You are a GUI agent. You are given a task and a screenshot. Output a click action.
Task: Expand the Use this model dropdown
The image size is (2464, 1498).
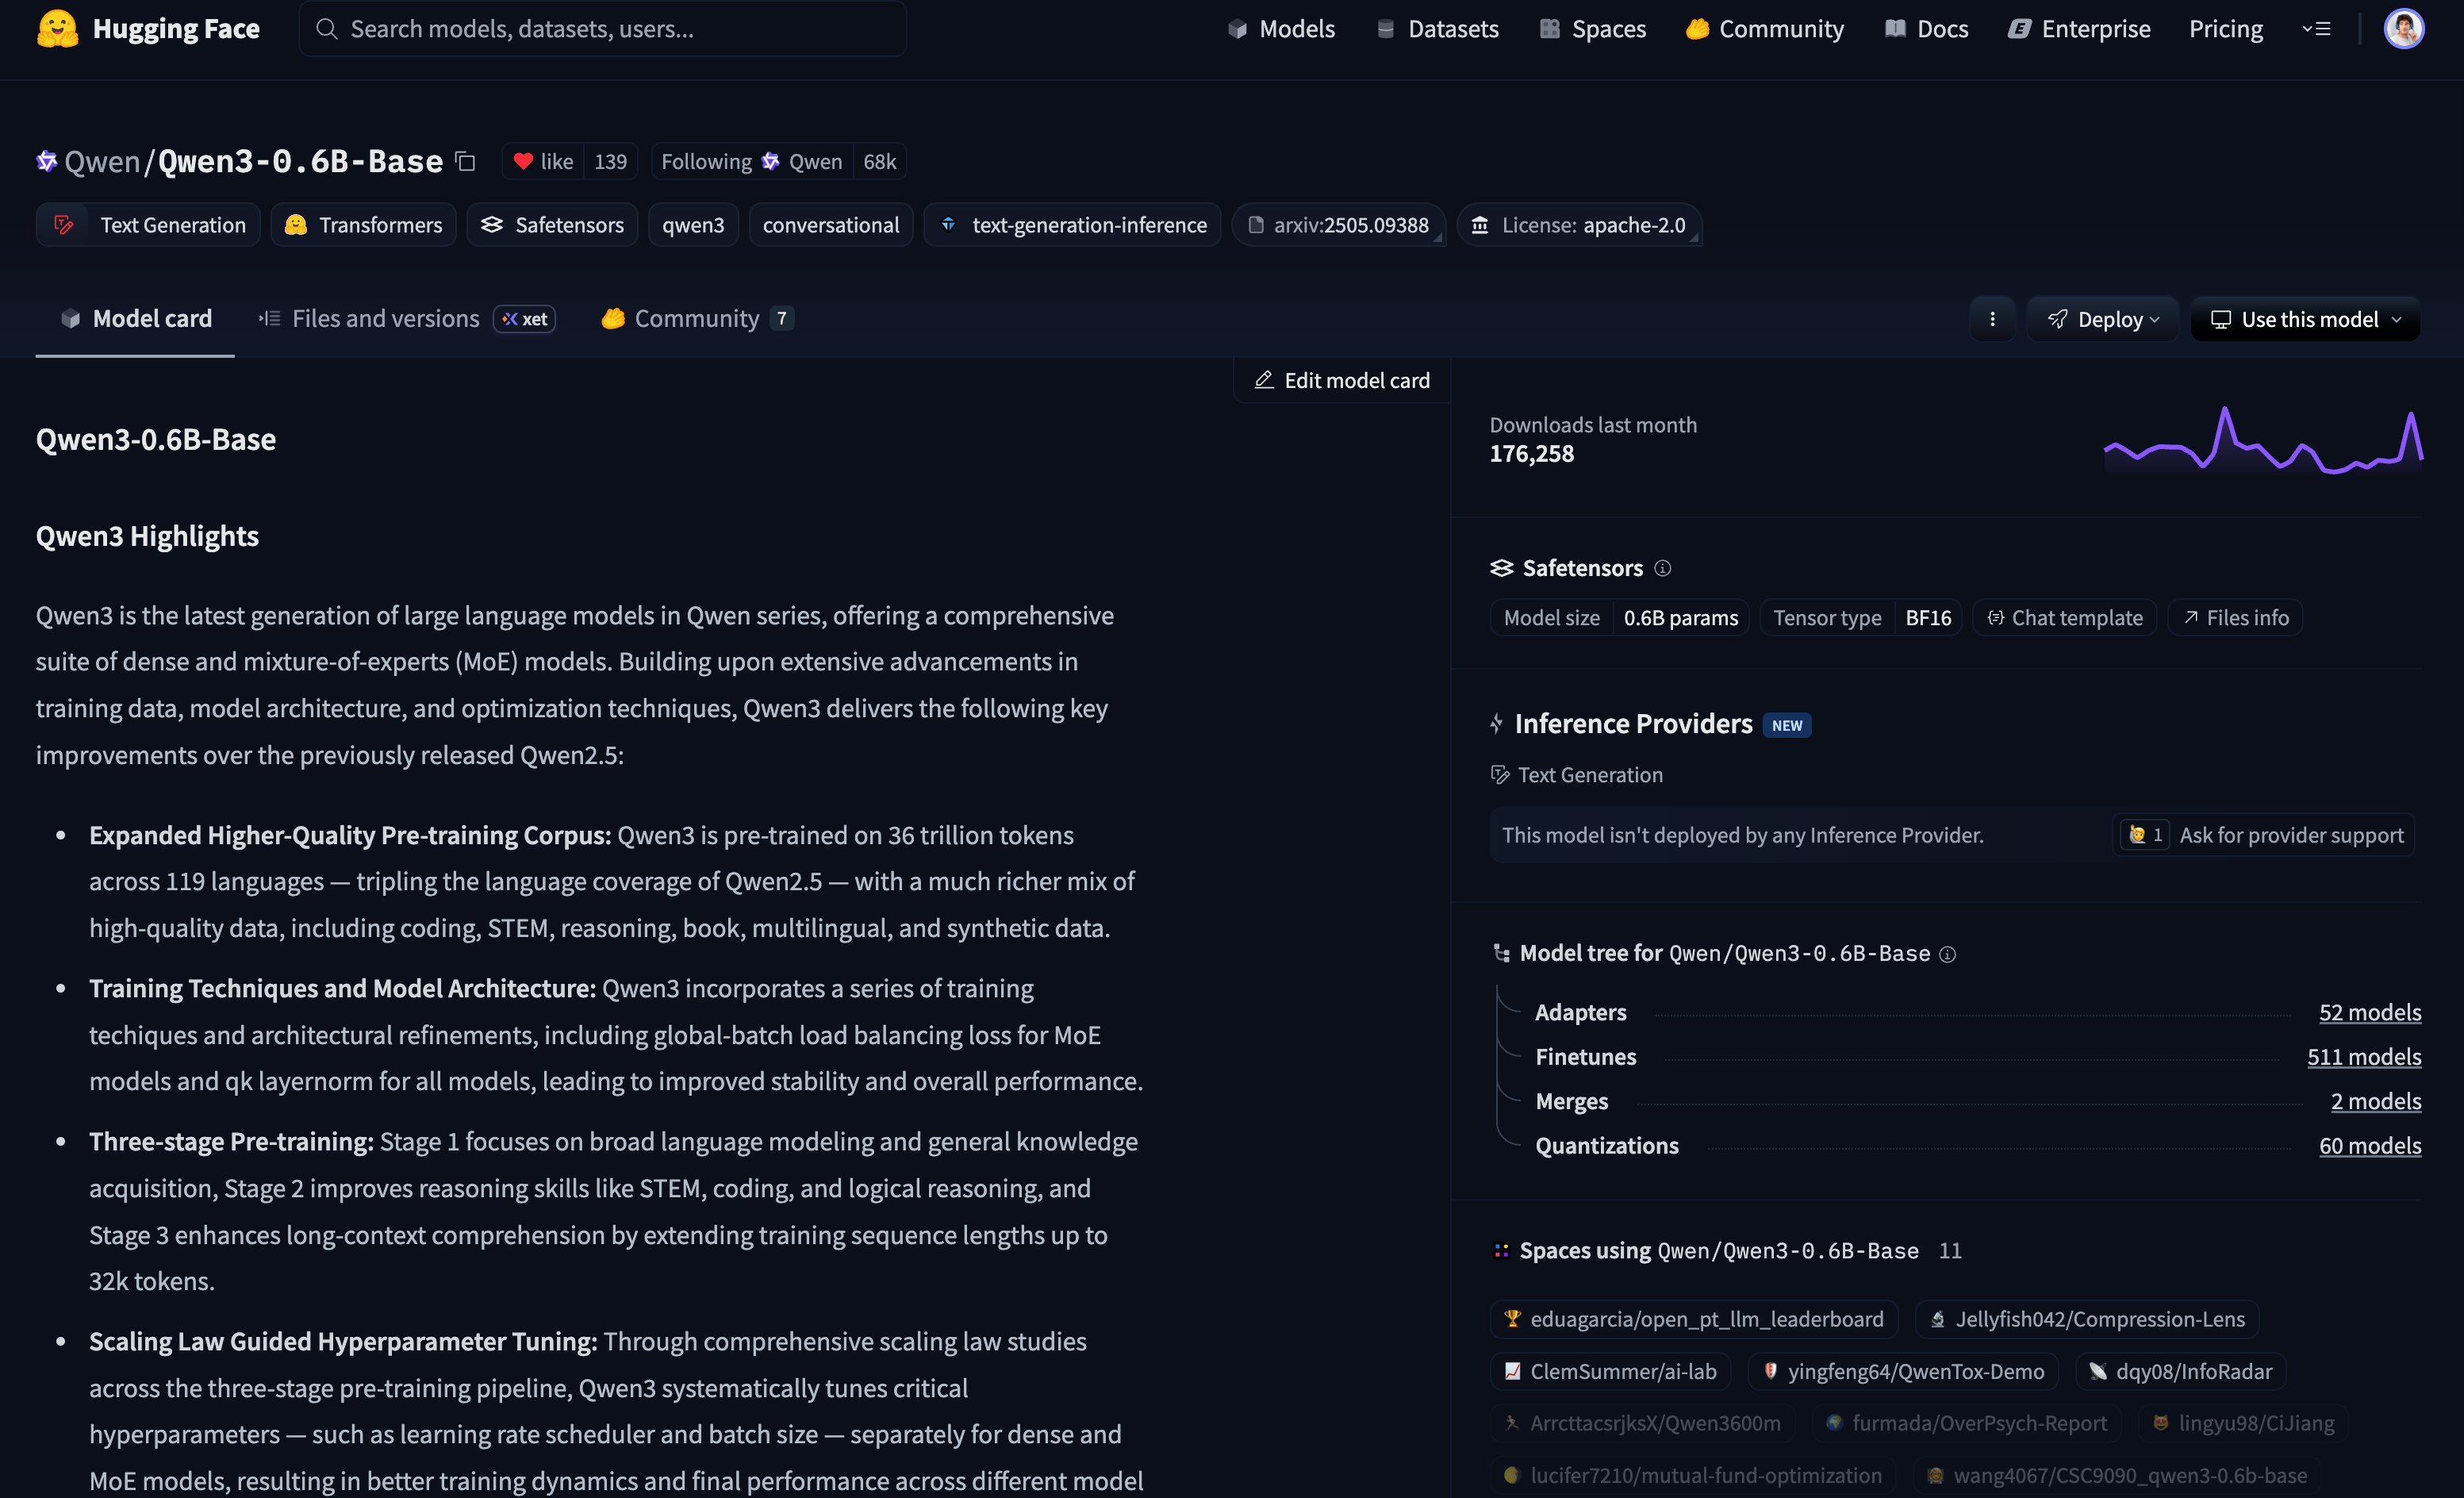pos(2305,319)
